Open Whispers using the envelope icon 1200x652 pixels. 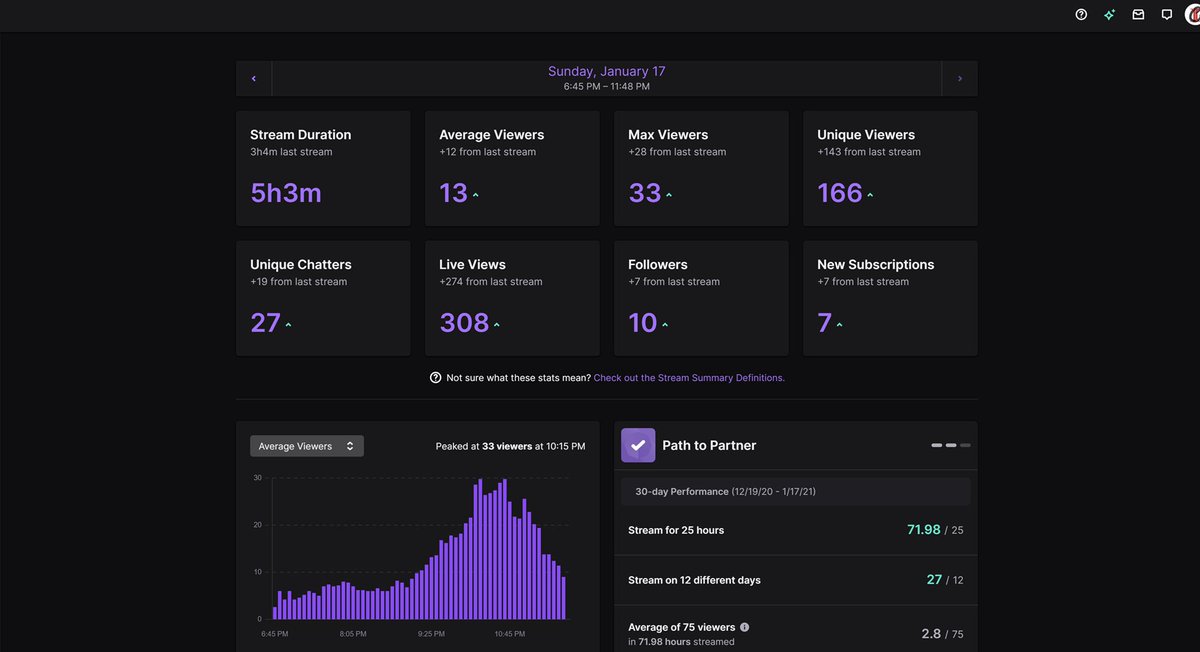click(1138, 14)
